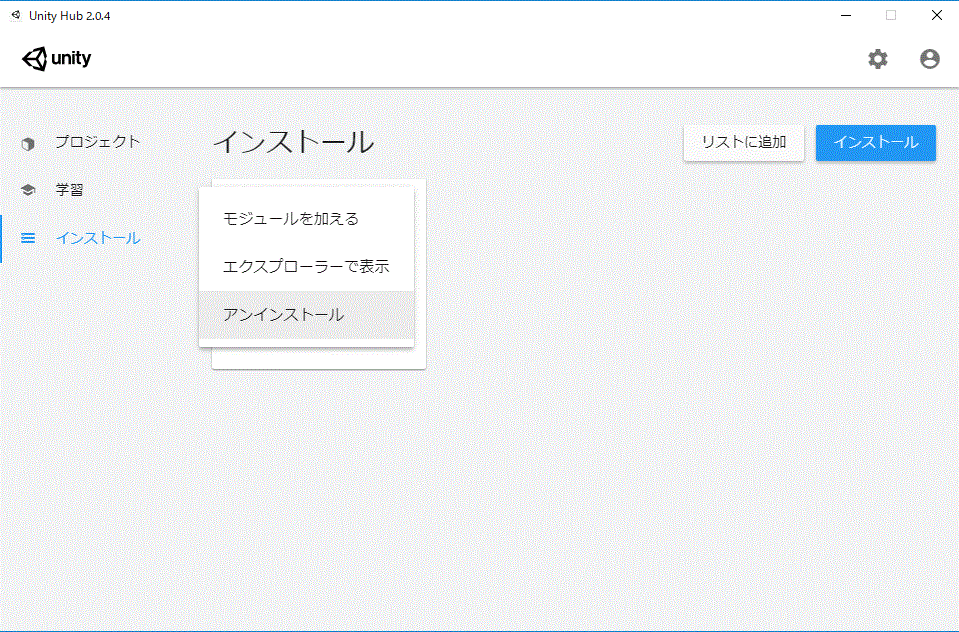Close the Unity Hub window
This screenshot has width=959, height=632.
pos(936,15)
